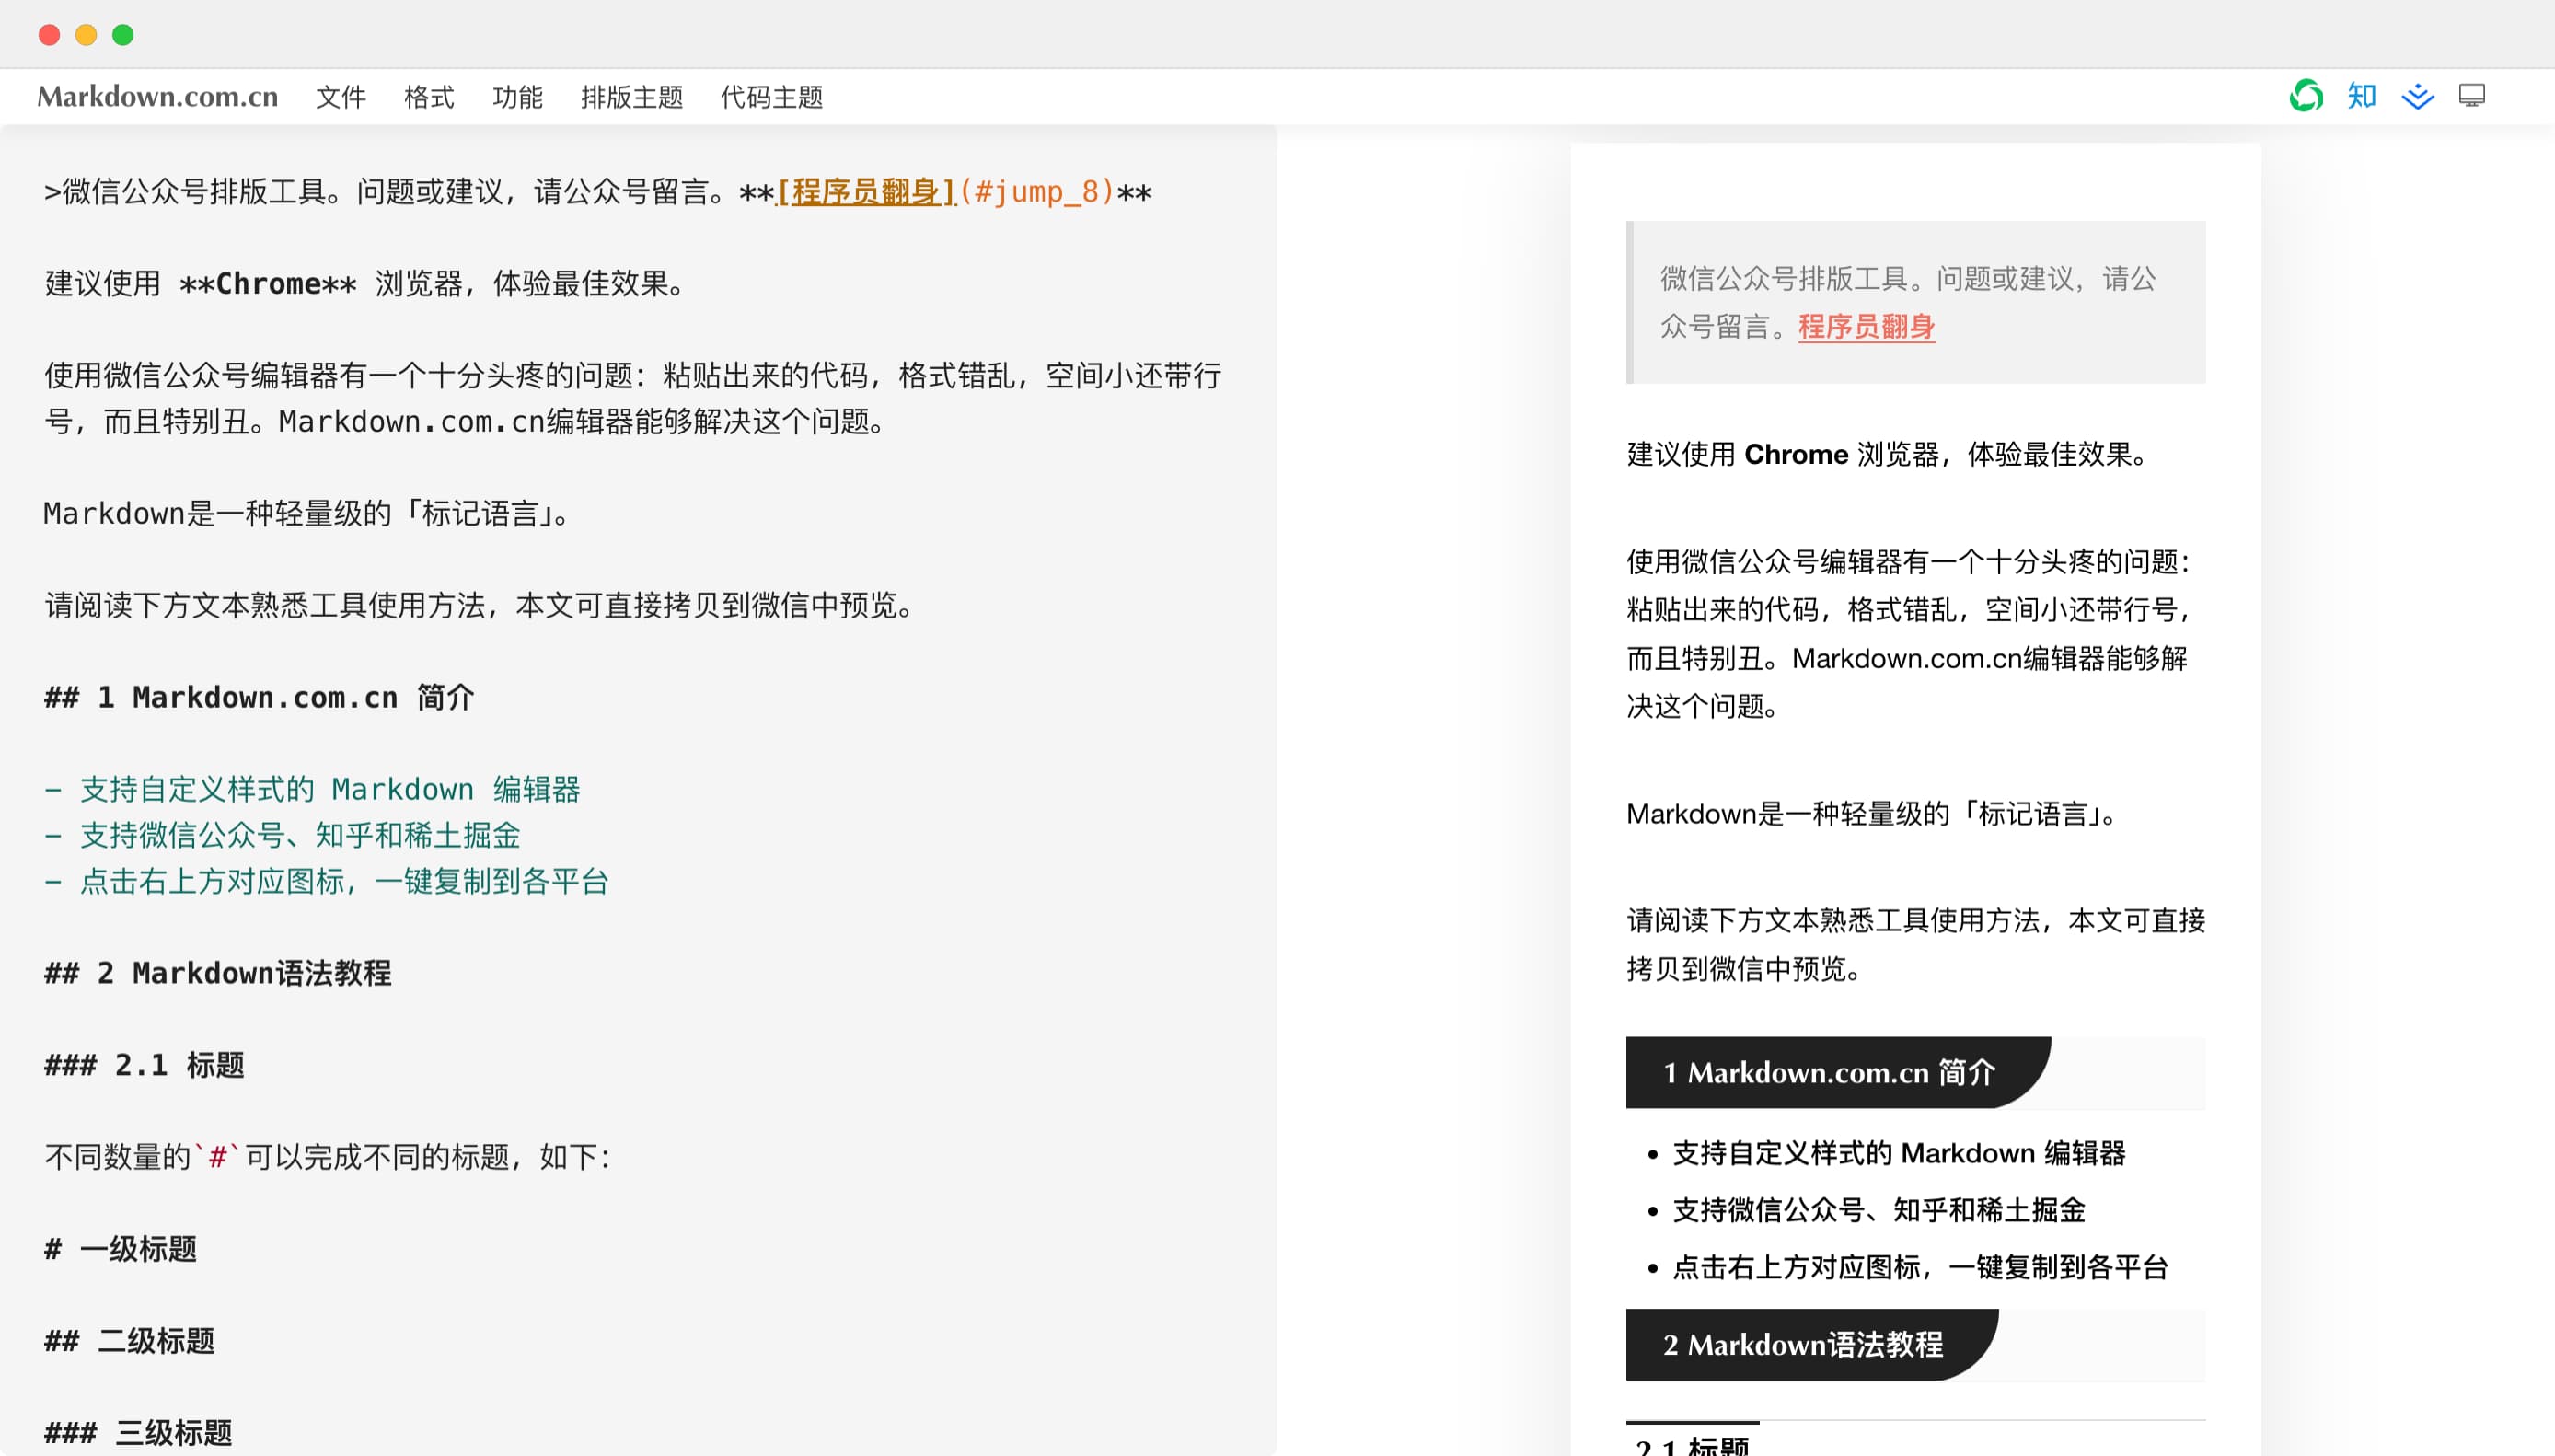Minimize the window with the yellow button

click(x=86, y=35)
